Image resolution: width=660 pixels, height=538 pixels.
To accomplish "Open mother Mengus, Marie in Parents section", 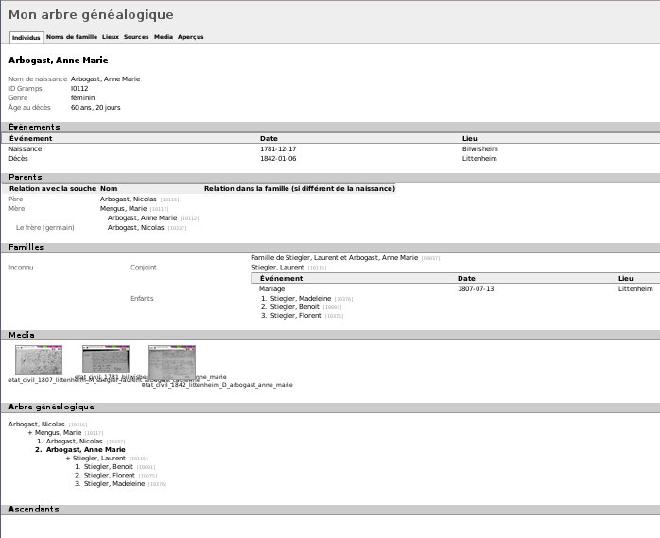I will click(124, 208).
